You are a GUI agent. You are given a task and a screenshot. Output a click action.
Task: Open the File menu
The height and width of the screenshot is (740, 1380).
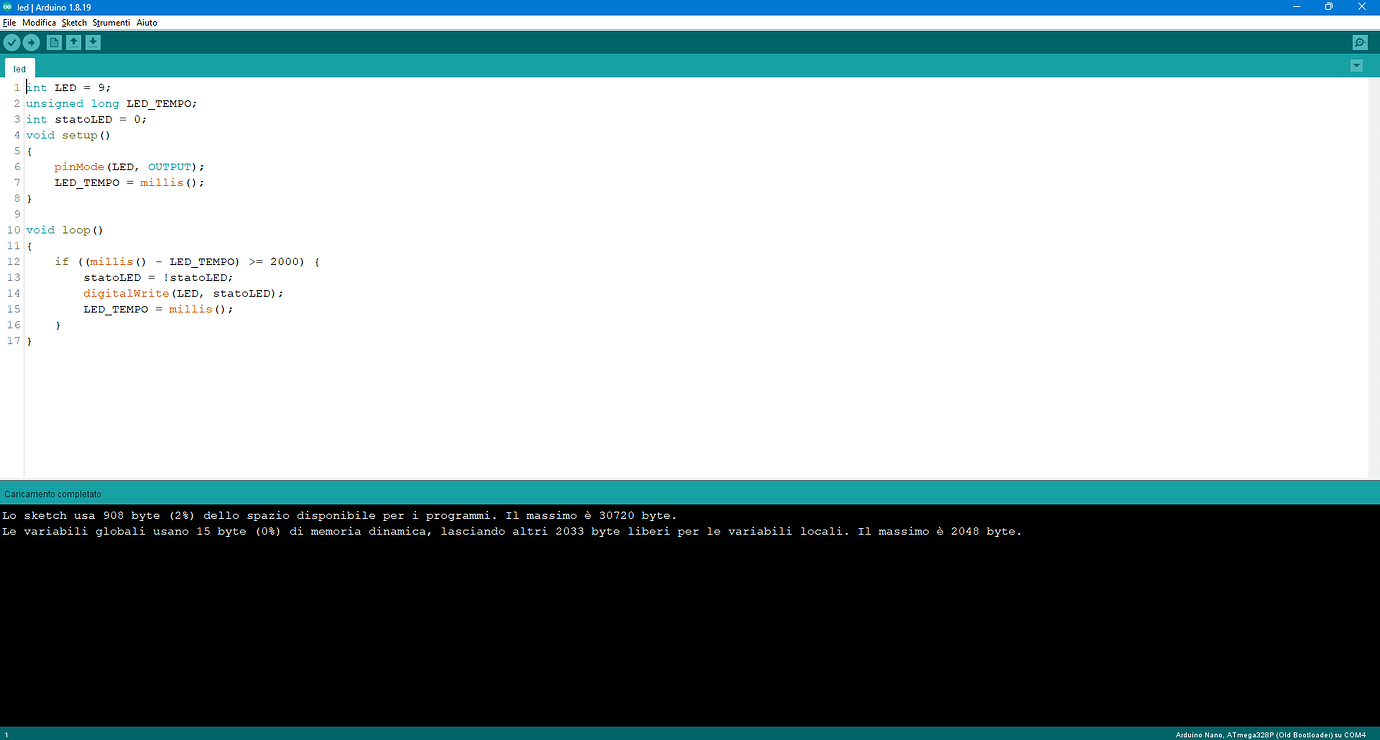coord(9,22)
